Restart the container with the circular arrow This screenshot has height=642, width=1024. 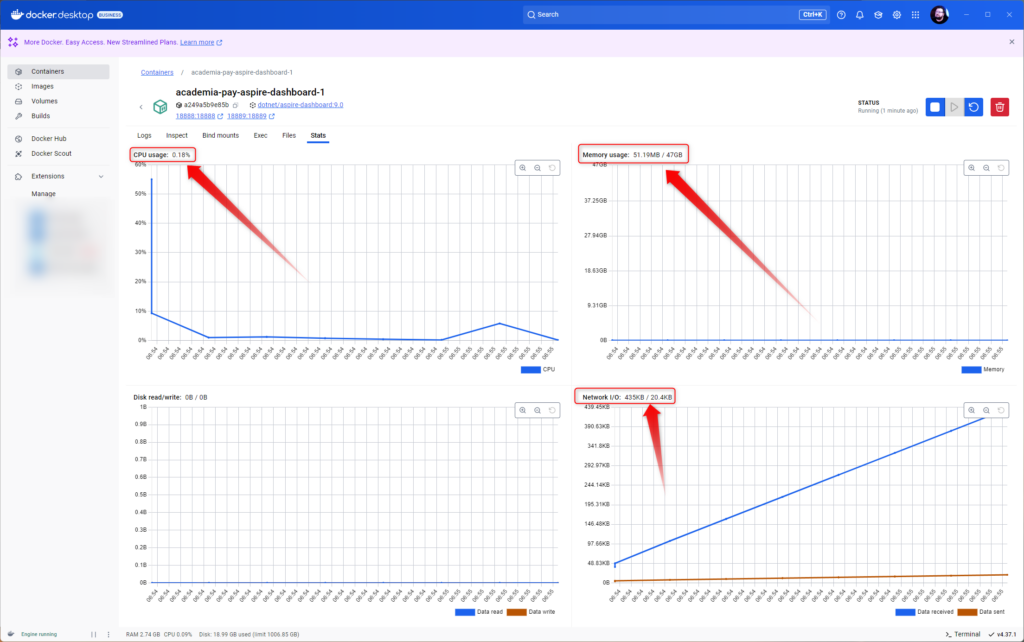click(x=973, y=107)
